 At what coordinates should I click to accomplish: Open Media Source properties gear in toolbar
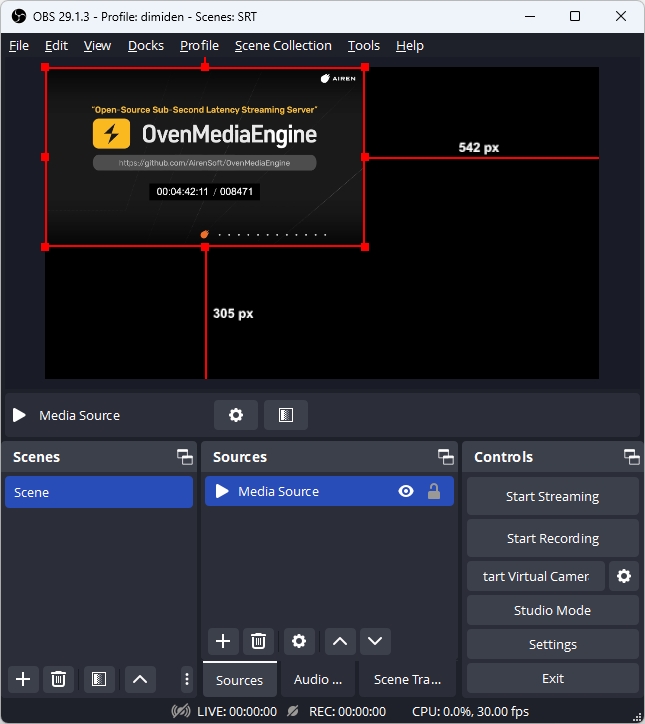pyautogui.click(x=236, y=415)
